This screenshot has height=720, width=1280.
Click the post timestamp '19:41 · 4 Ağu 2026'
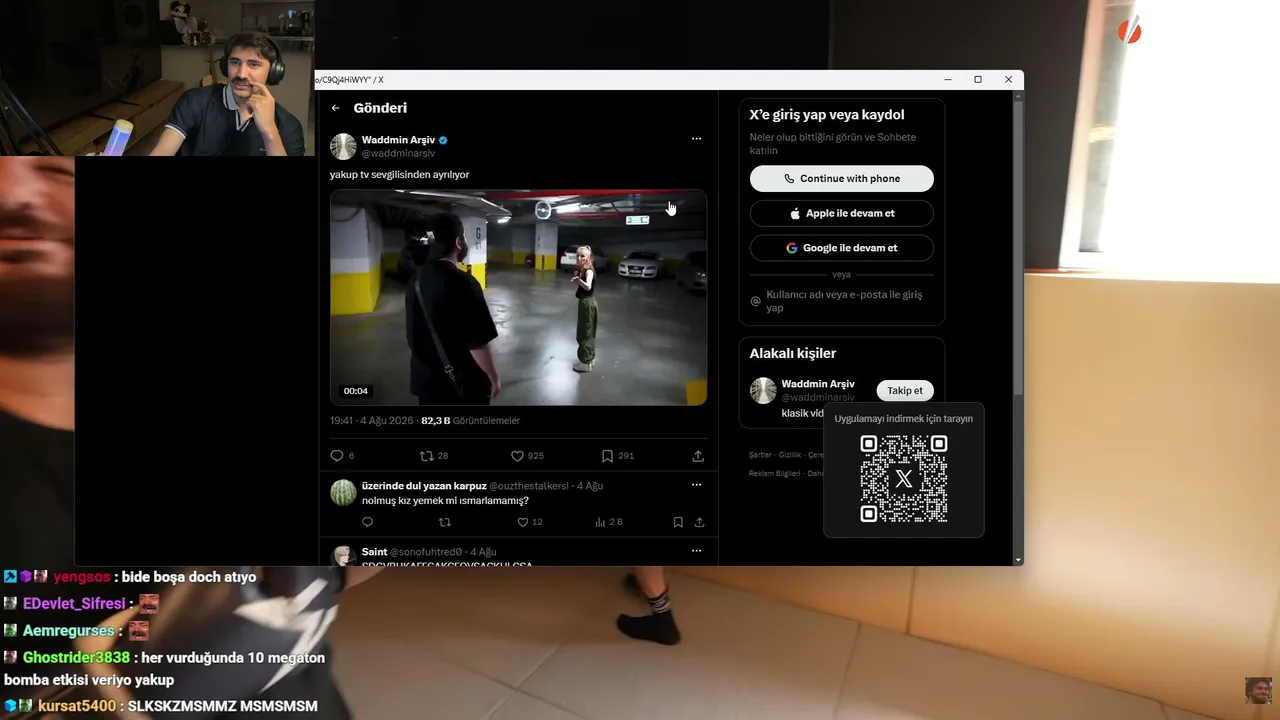tap(372, 421)
